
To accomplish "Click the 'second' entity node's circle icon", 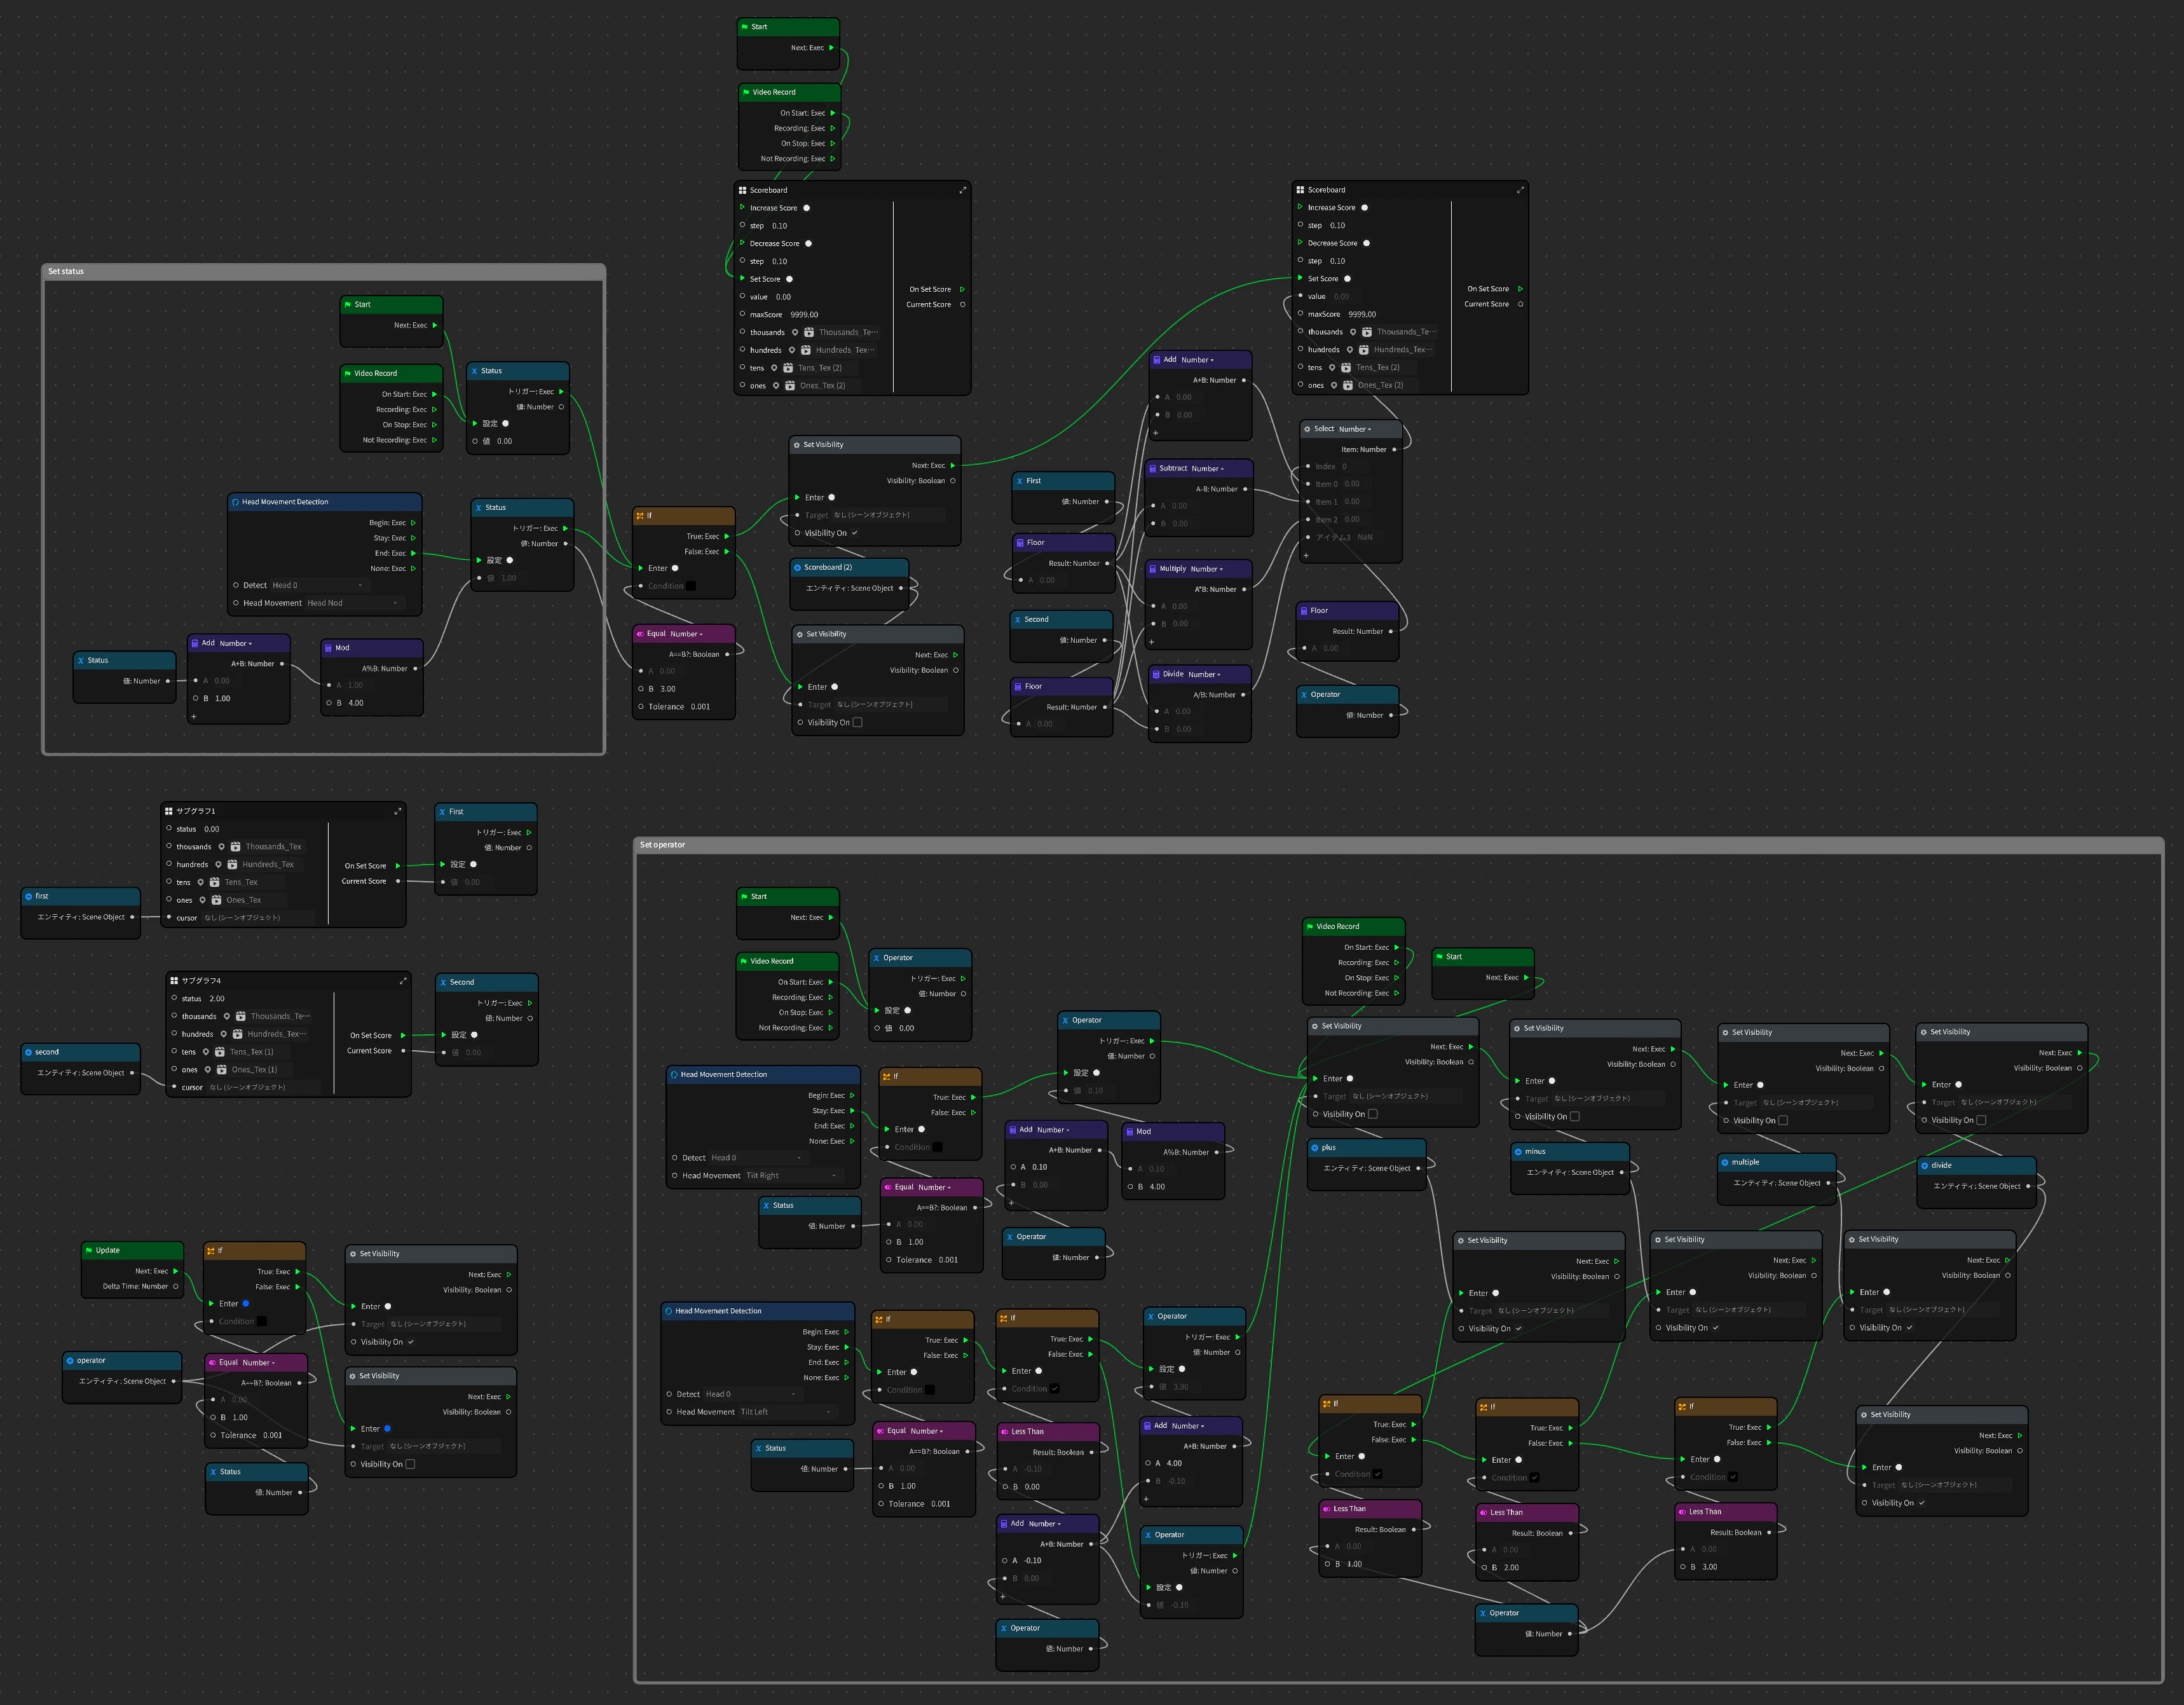I will [28, 1052].
